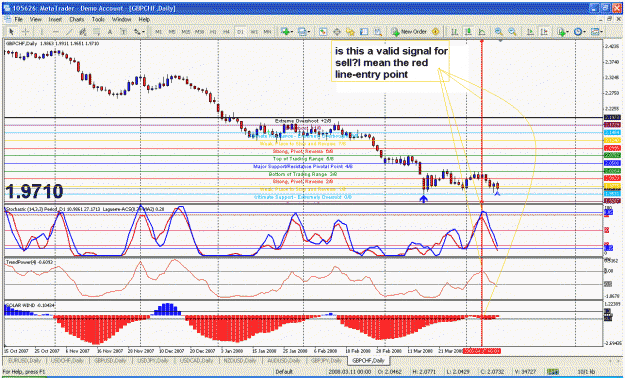Switch chart to M15 timeframe

(186, 32)
